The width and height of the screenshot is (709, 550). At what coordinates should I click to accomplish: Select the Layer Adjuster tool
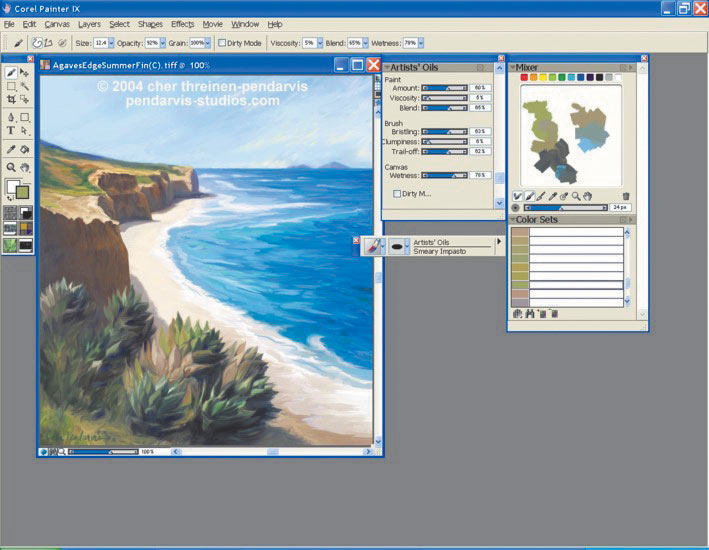coord(24,72)
